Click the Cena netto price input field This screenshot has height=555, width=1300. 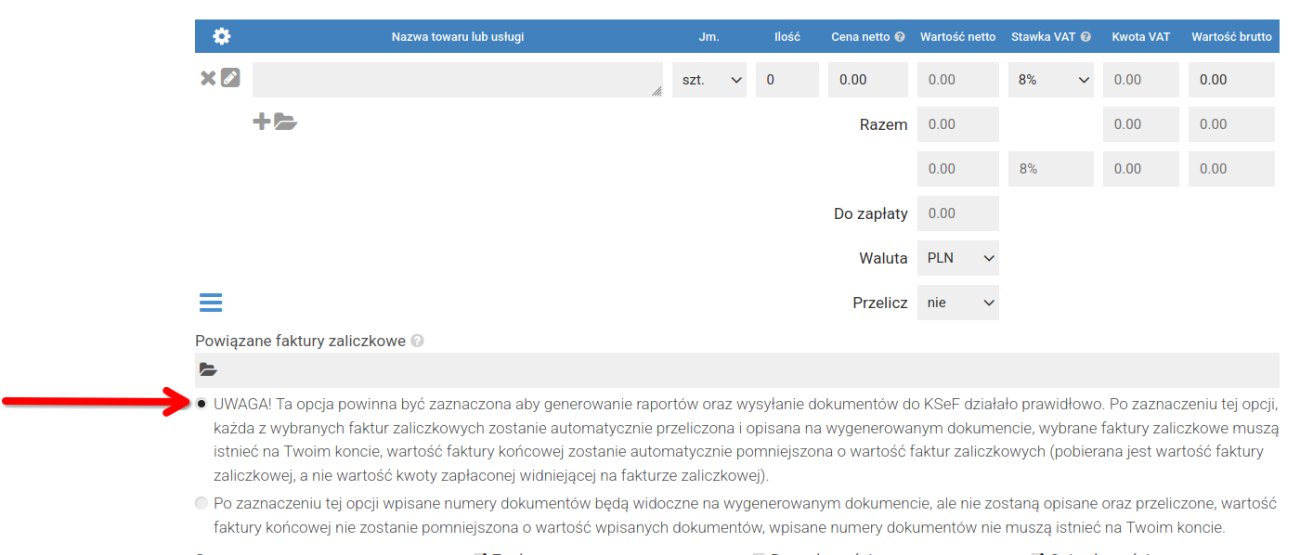[x=867, y=80]
